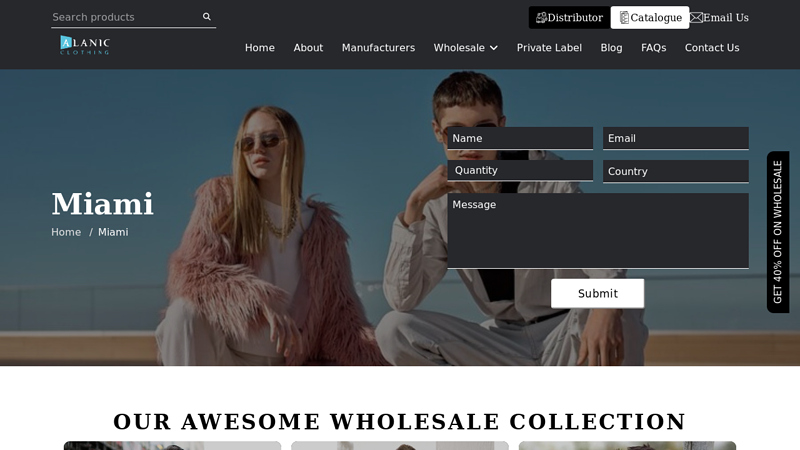Click the Distributor button label
The width and height of the screenshot is (800, 450).
point(575,18)
